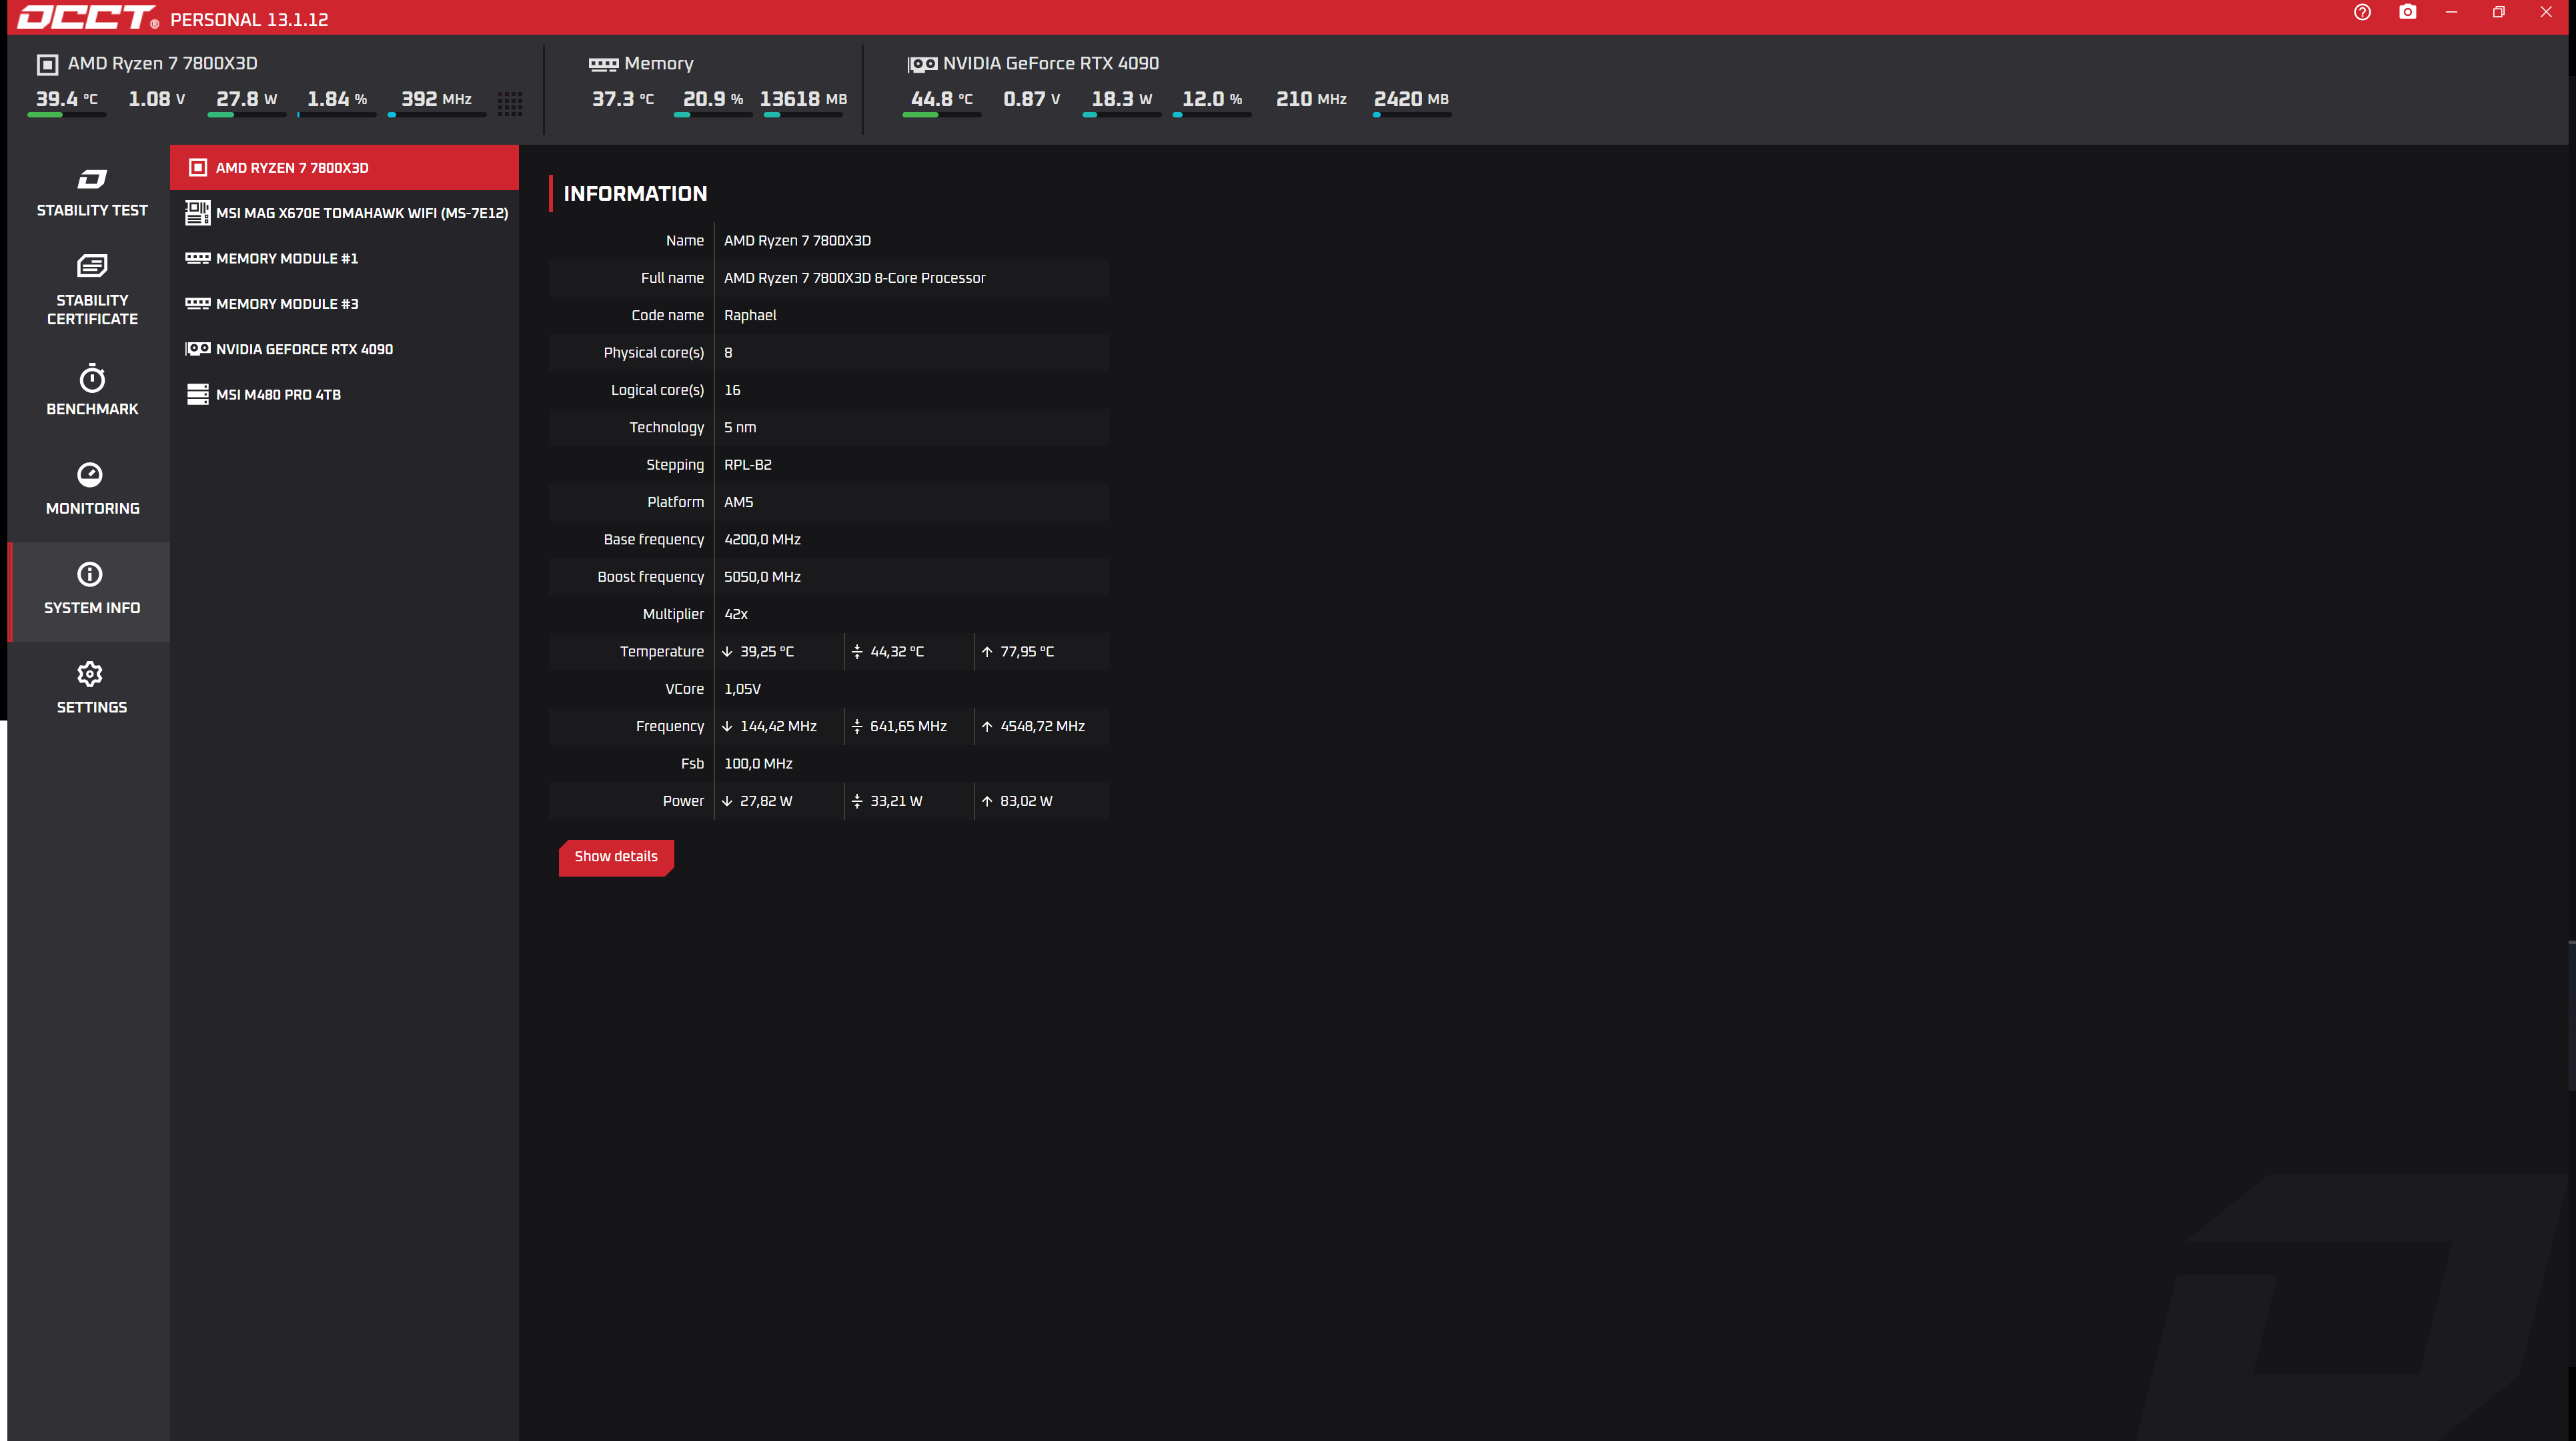This screenshot has width=2576, height=1441.
Task: Select AMD Ryzen 7 7800X3D in the device list
Action: (344, 168)
